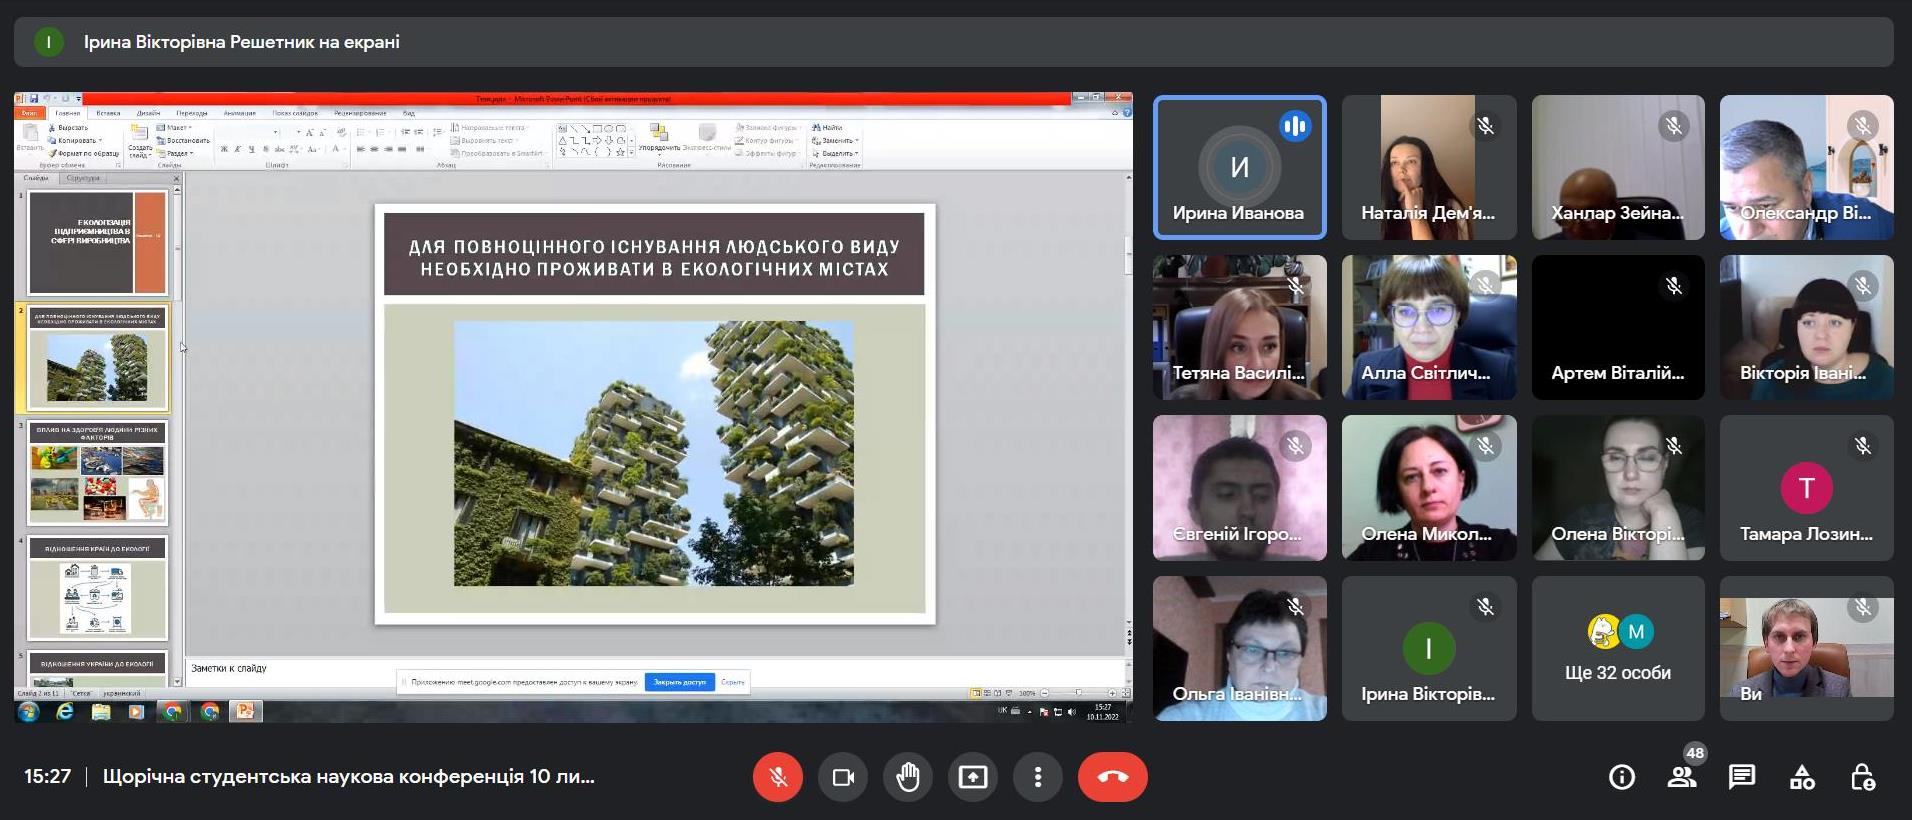Adjust the PowerPoint zoom slider
Viewport: 1912px width, 820px height.
click(1078, 693)
